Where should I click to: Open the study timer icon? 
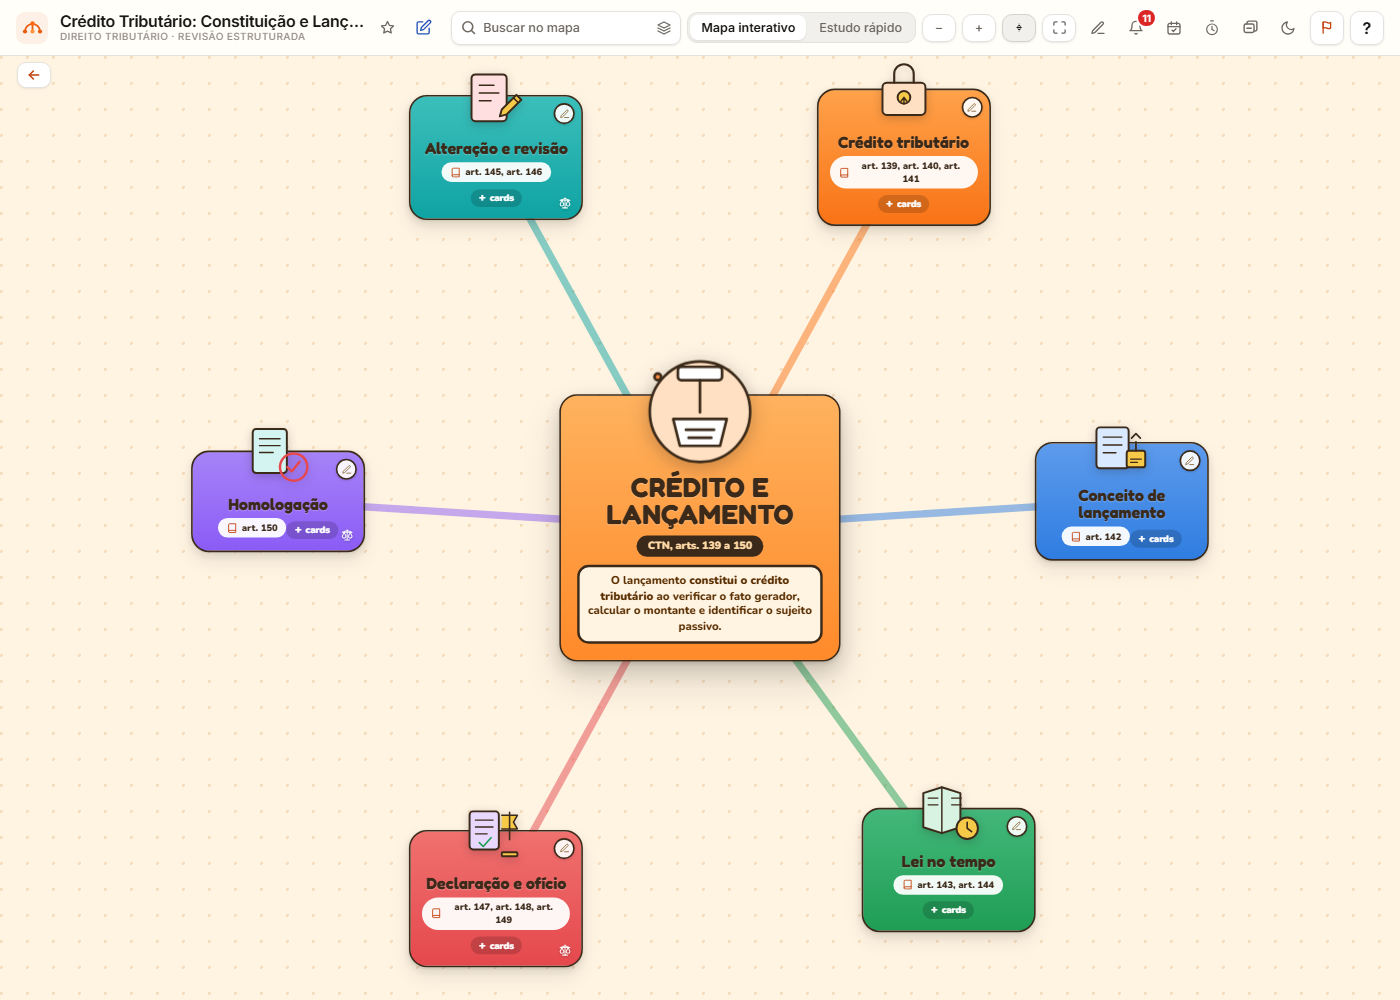click(x=1212, y=28)
